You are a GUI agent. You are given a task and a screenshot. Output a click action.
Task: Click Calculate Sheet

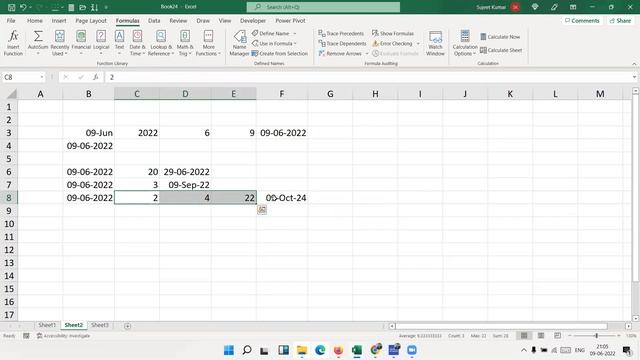coord(501,50)
